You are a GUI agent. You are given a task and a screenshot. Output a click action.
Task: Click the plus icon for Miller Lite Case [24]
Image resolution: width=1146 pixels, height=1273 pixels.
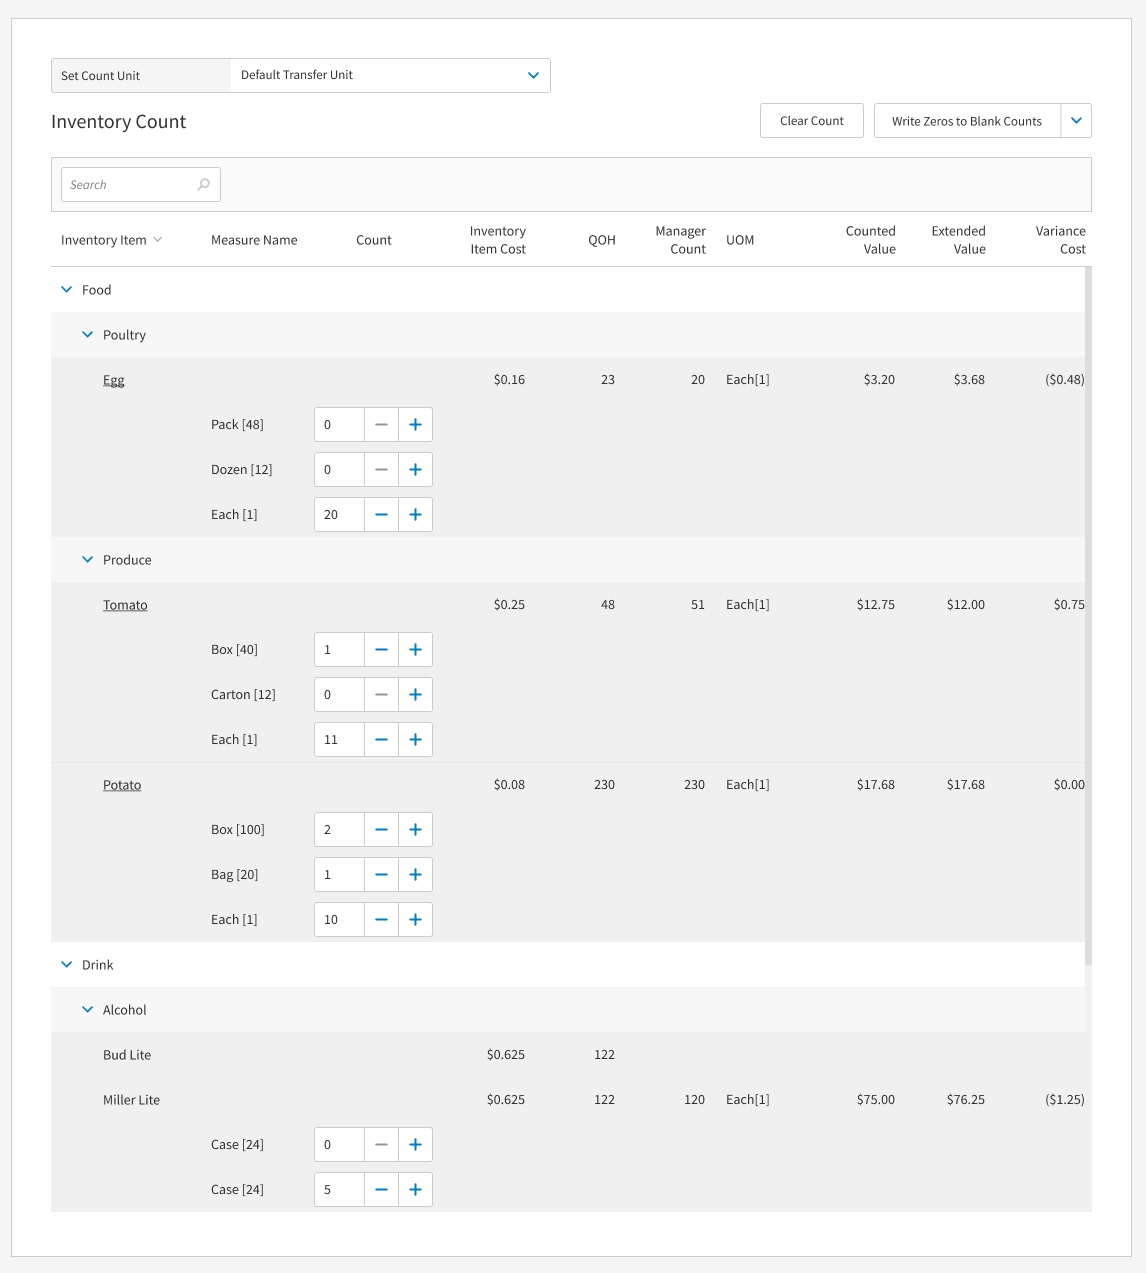click(x=415, y=1144)
